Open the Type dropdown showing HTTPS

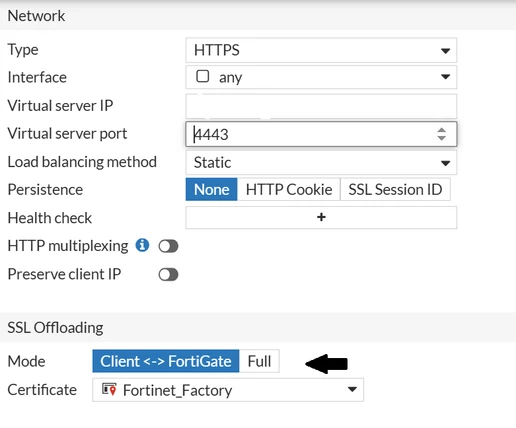[321, 50]
